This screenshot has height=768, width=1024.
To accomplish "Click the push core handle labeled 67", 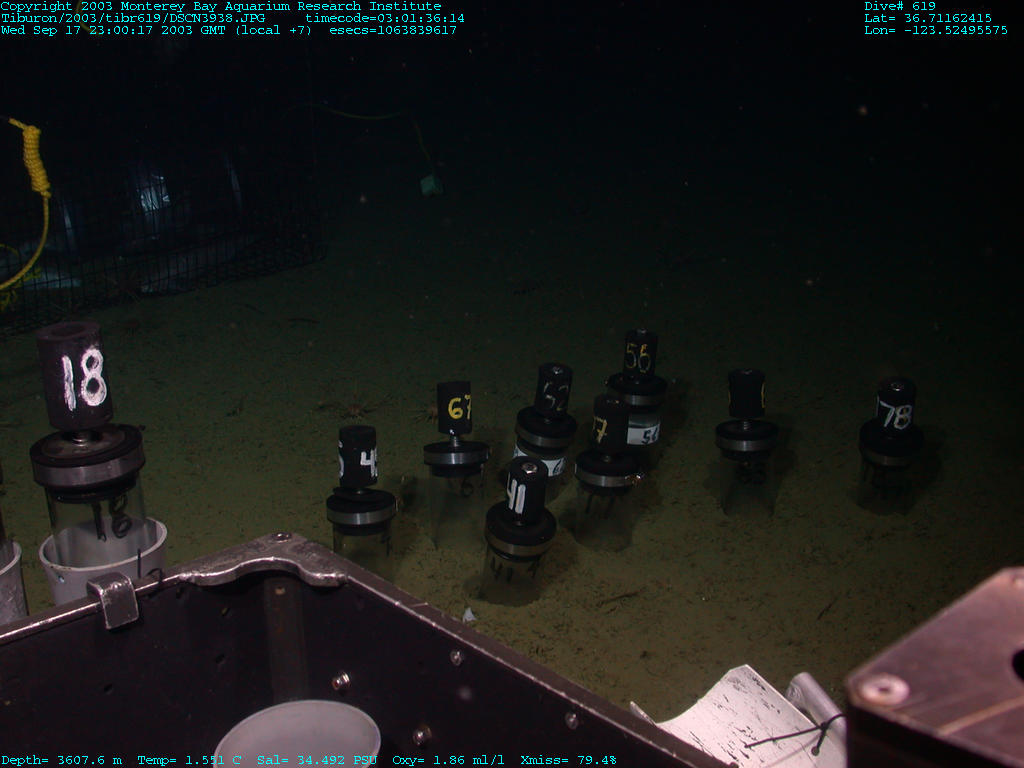I will pyautogui.click(x=455, y=408).
